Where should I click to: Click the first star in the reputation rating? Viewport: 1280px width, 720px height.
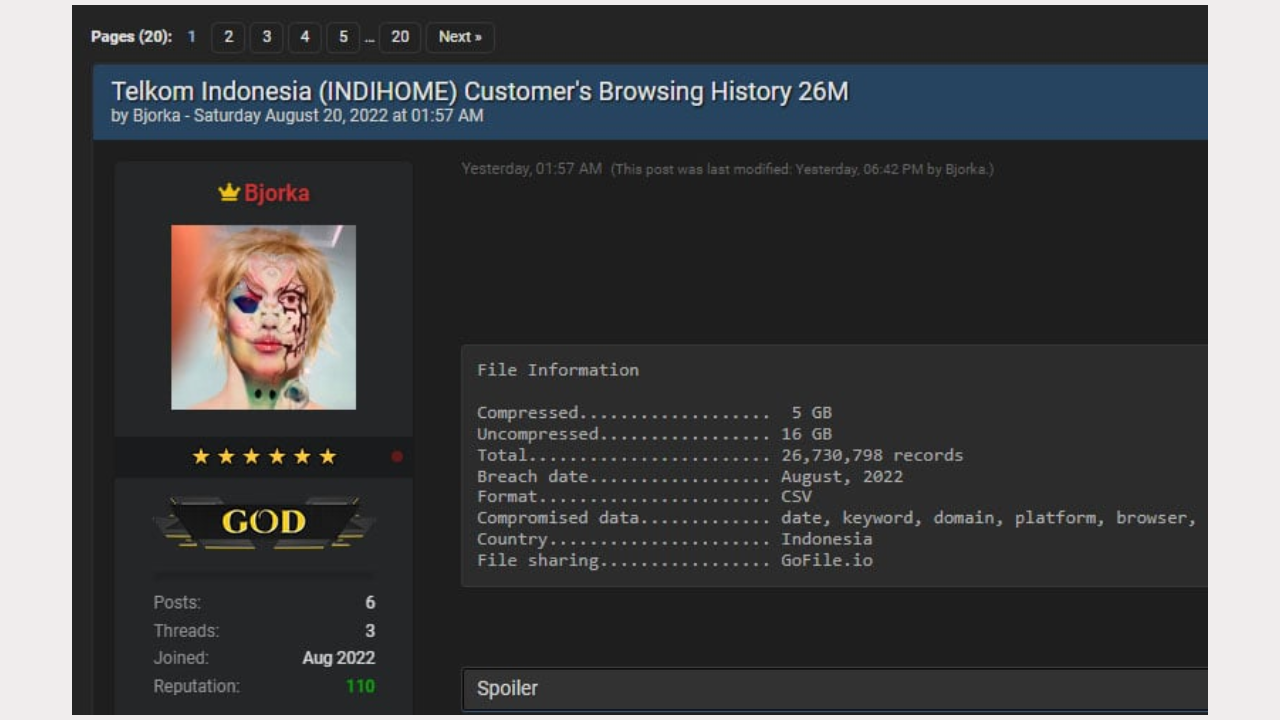tap(200, 456)
